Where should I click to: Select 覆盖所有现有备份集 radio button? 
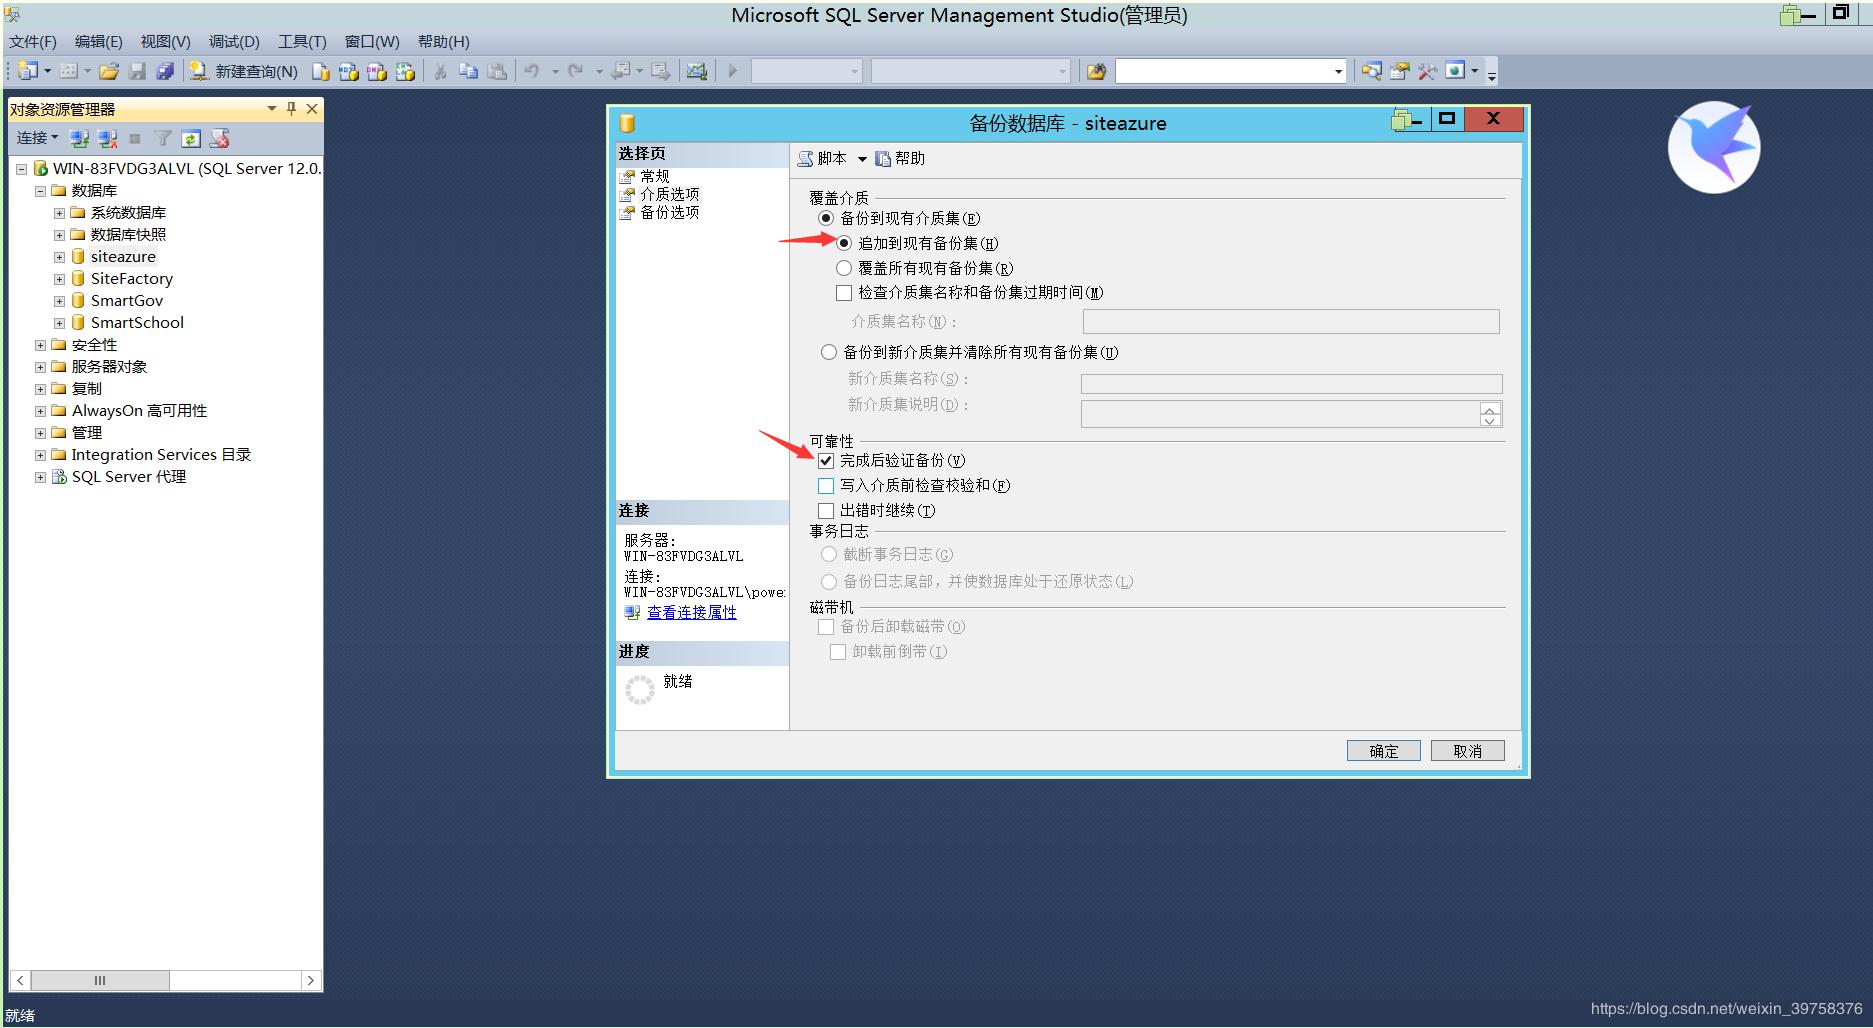(844, 268)
